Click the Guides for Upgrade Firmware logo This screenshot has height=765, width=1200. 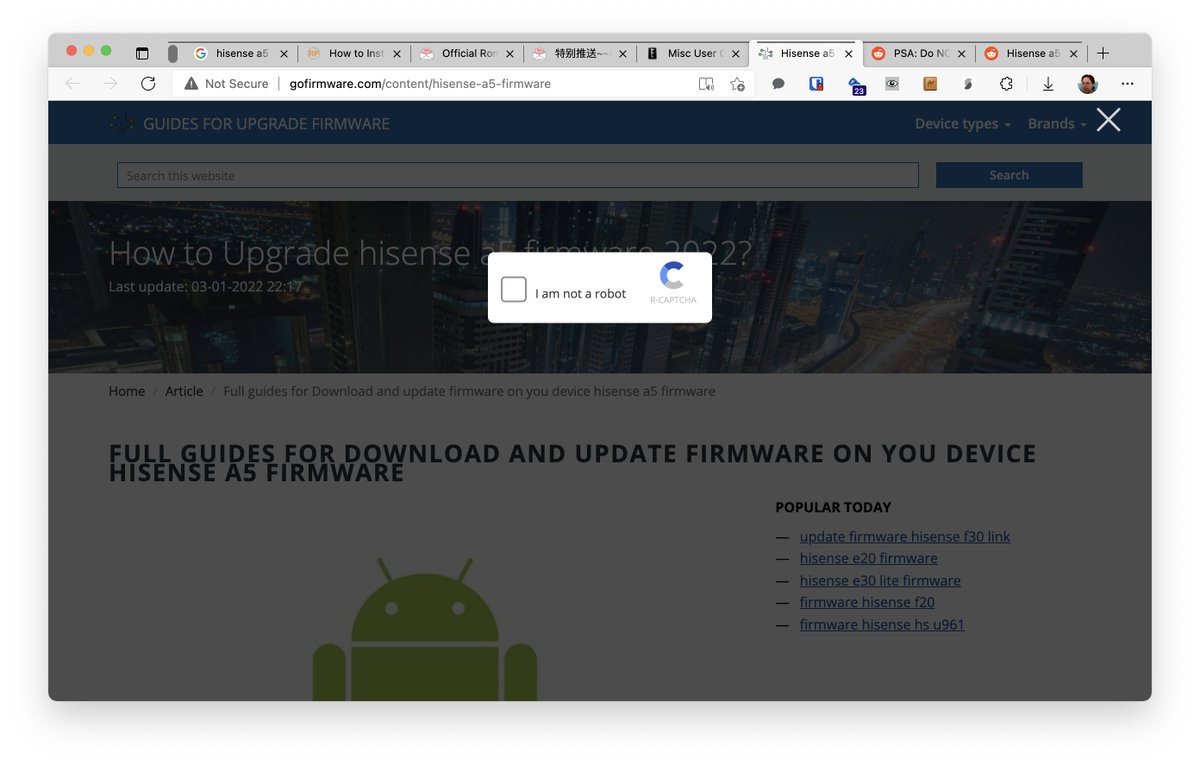pyautogui.click(x=250, y=124)
